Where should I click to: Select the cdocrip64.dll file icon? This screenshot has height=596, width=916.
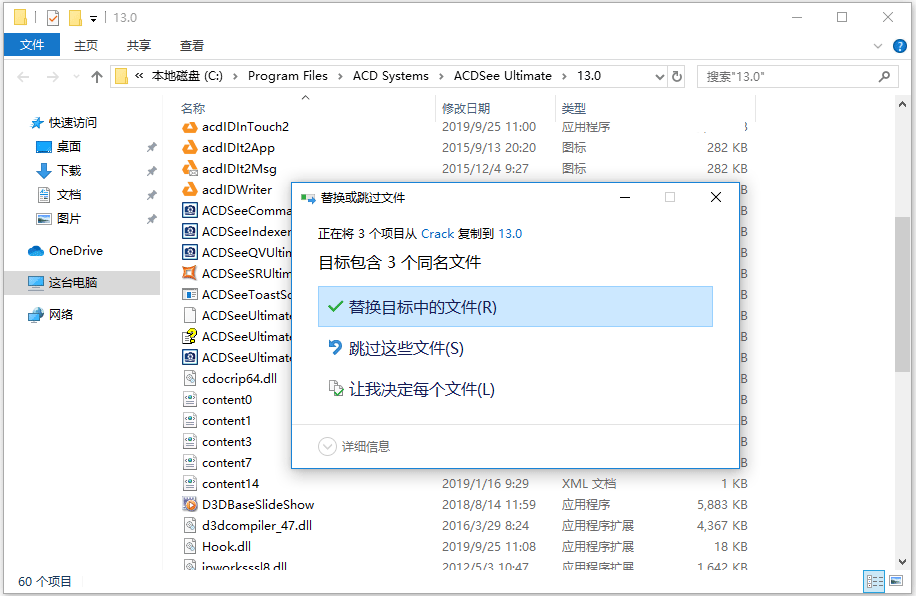pos(188,378)
